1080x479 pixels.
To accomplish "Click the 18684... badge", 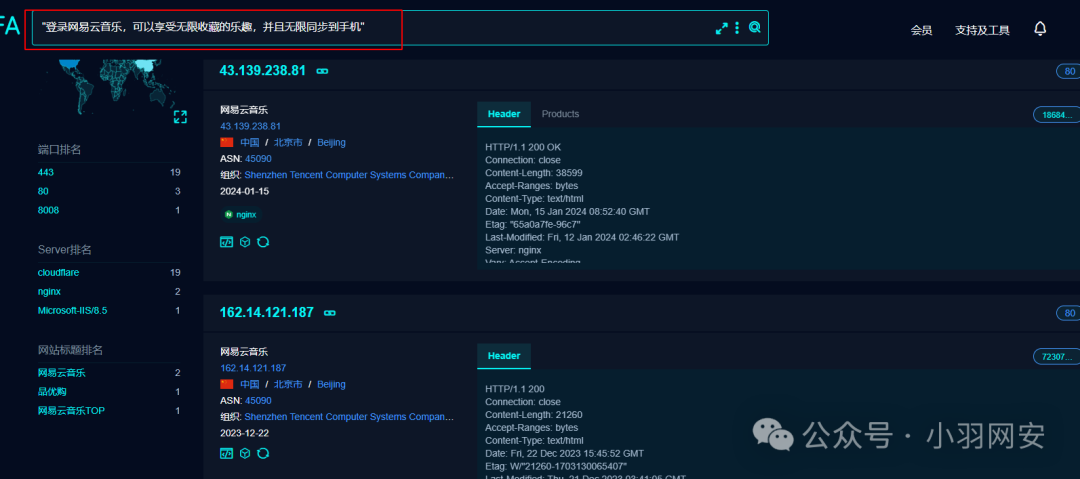I will click(1057, 115).
